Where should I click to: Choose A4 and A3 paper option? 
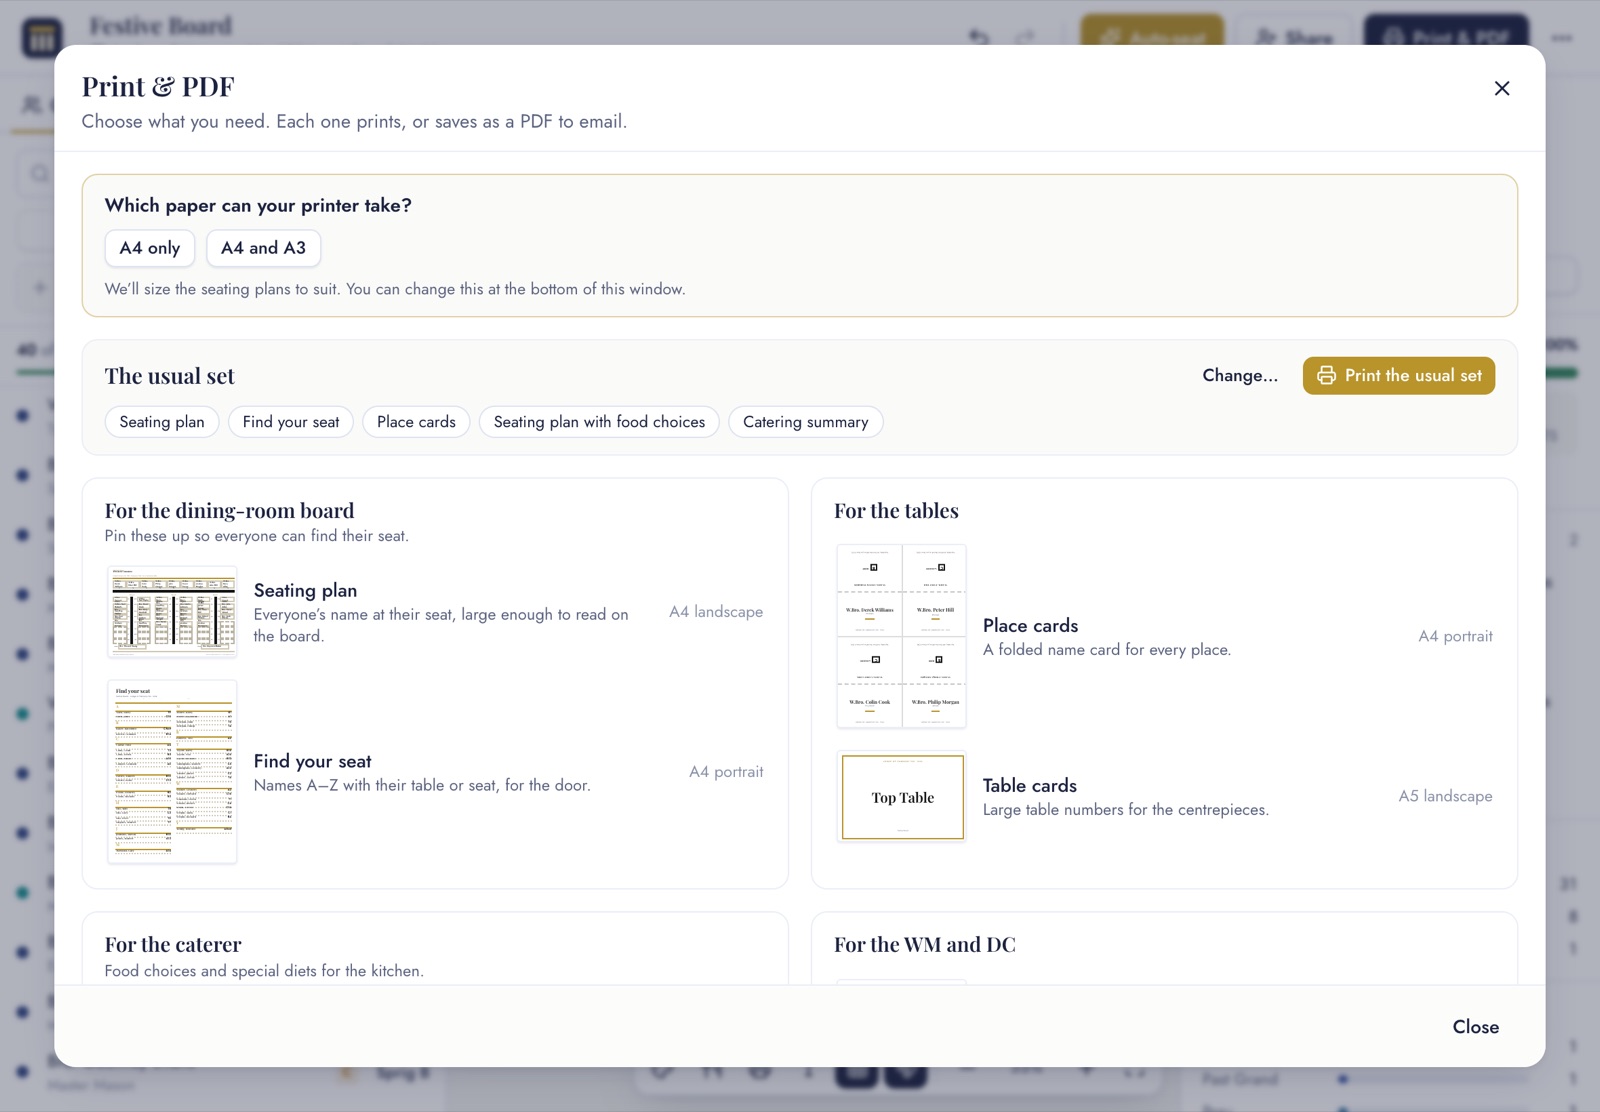263,248
